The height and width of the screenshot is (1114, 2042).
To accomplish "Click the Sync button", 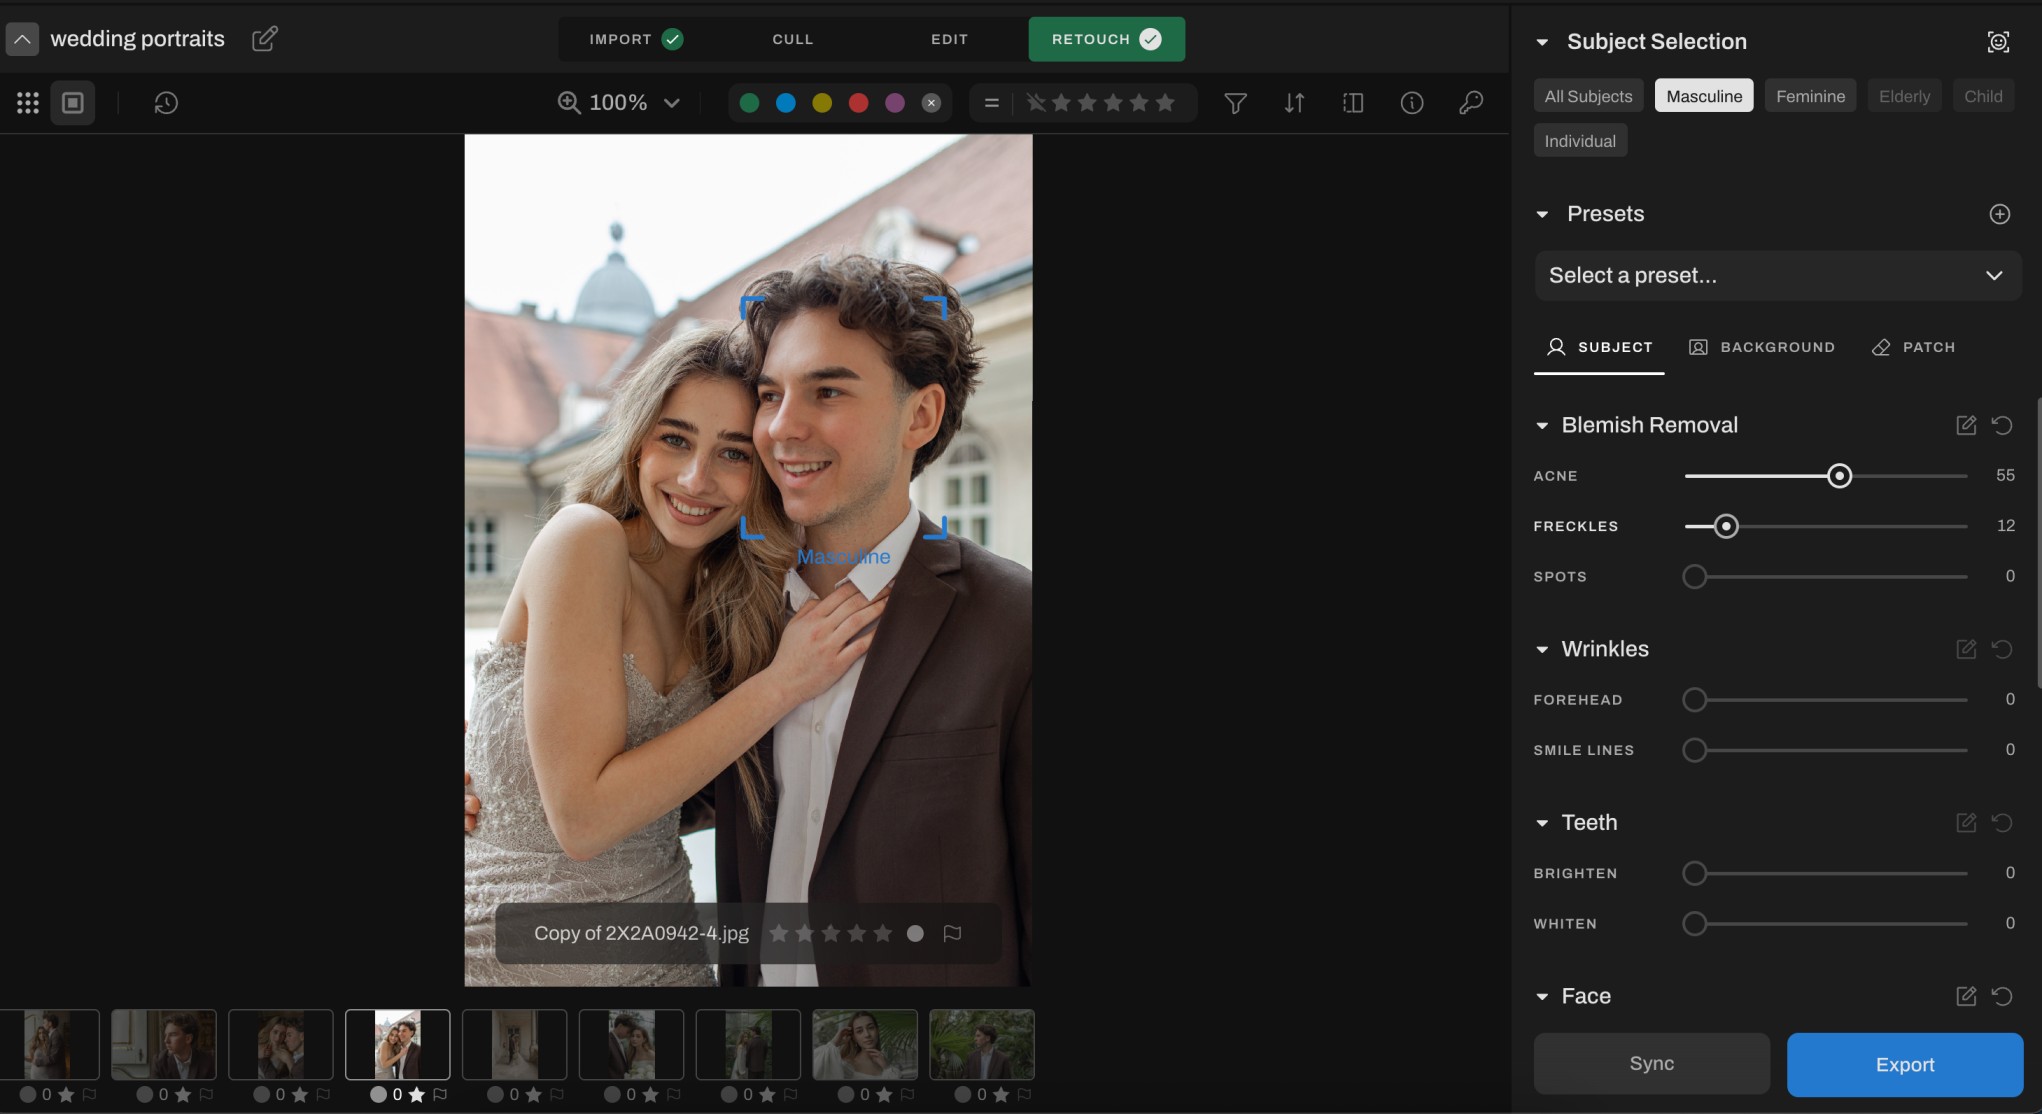I will [x=1651, y=1064].
